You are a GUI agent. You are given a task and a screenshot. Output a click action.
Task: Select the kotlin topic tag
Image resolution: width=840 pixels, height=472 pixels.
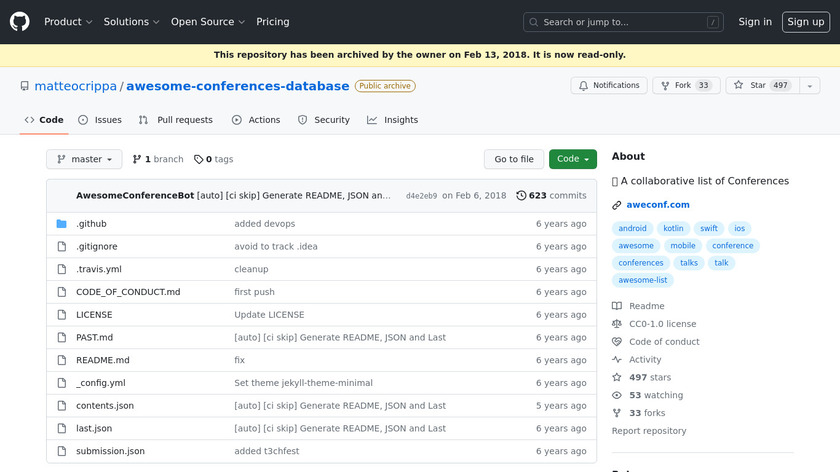672,229
